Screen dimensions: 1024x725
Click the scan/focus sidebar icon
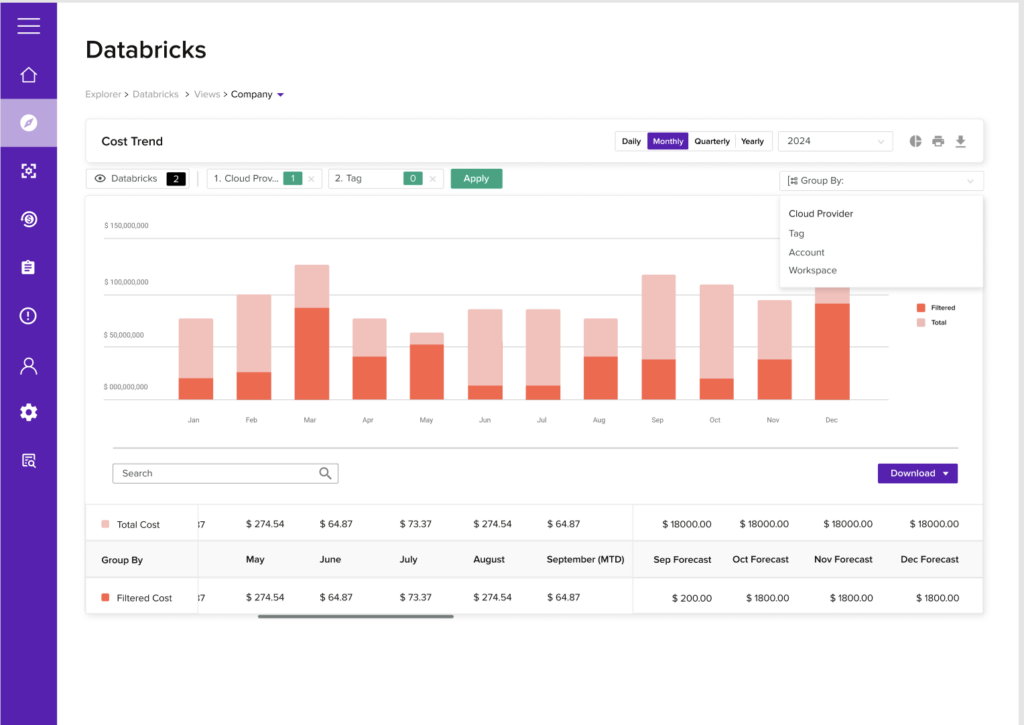[x=28, y=171]
